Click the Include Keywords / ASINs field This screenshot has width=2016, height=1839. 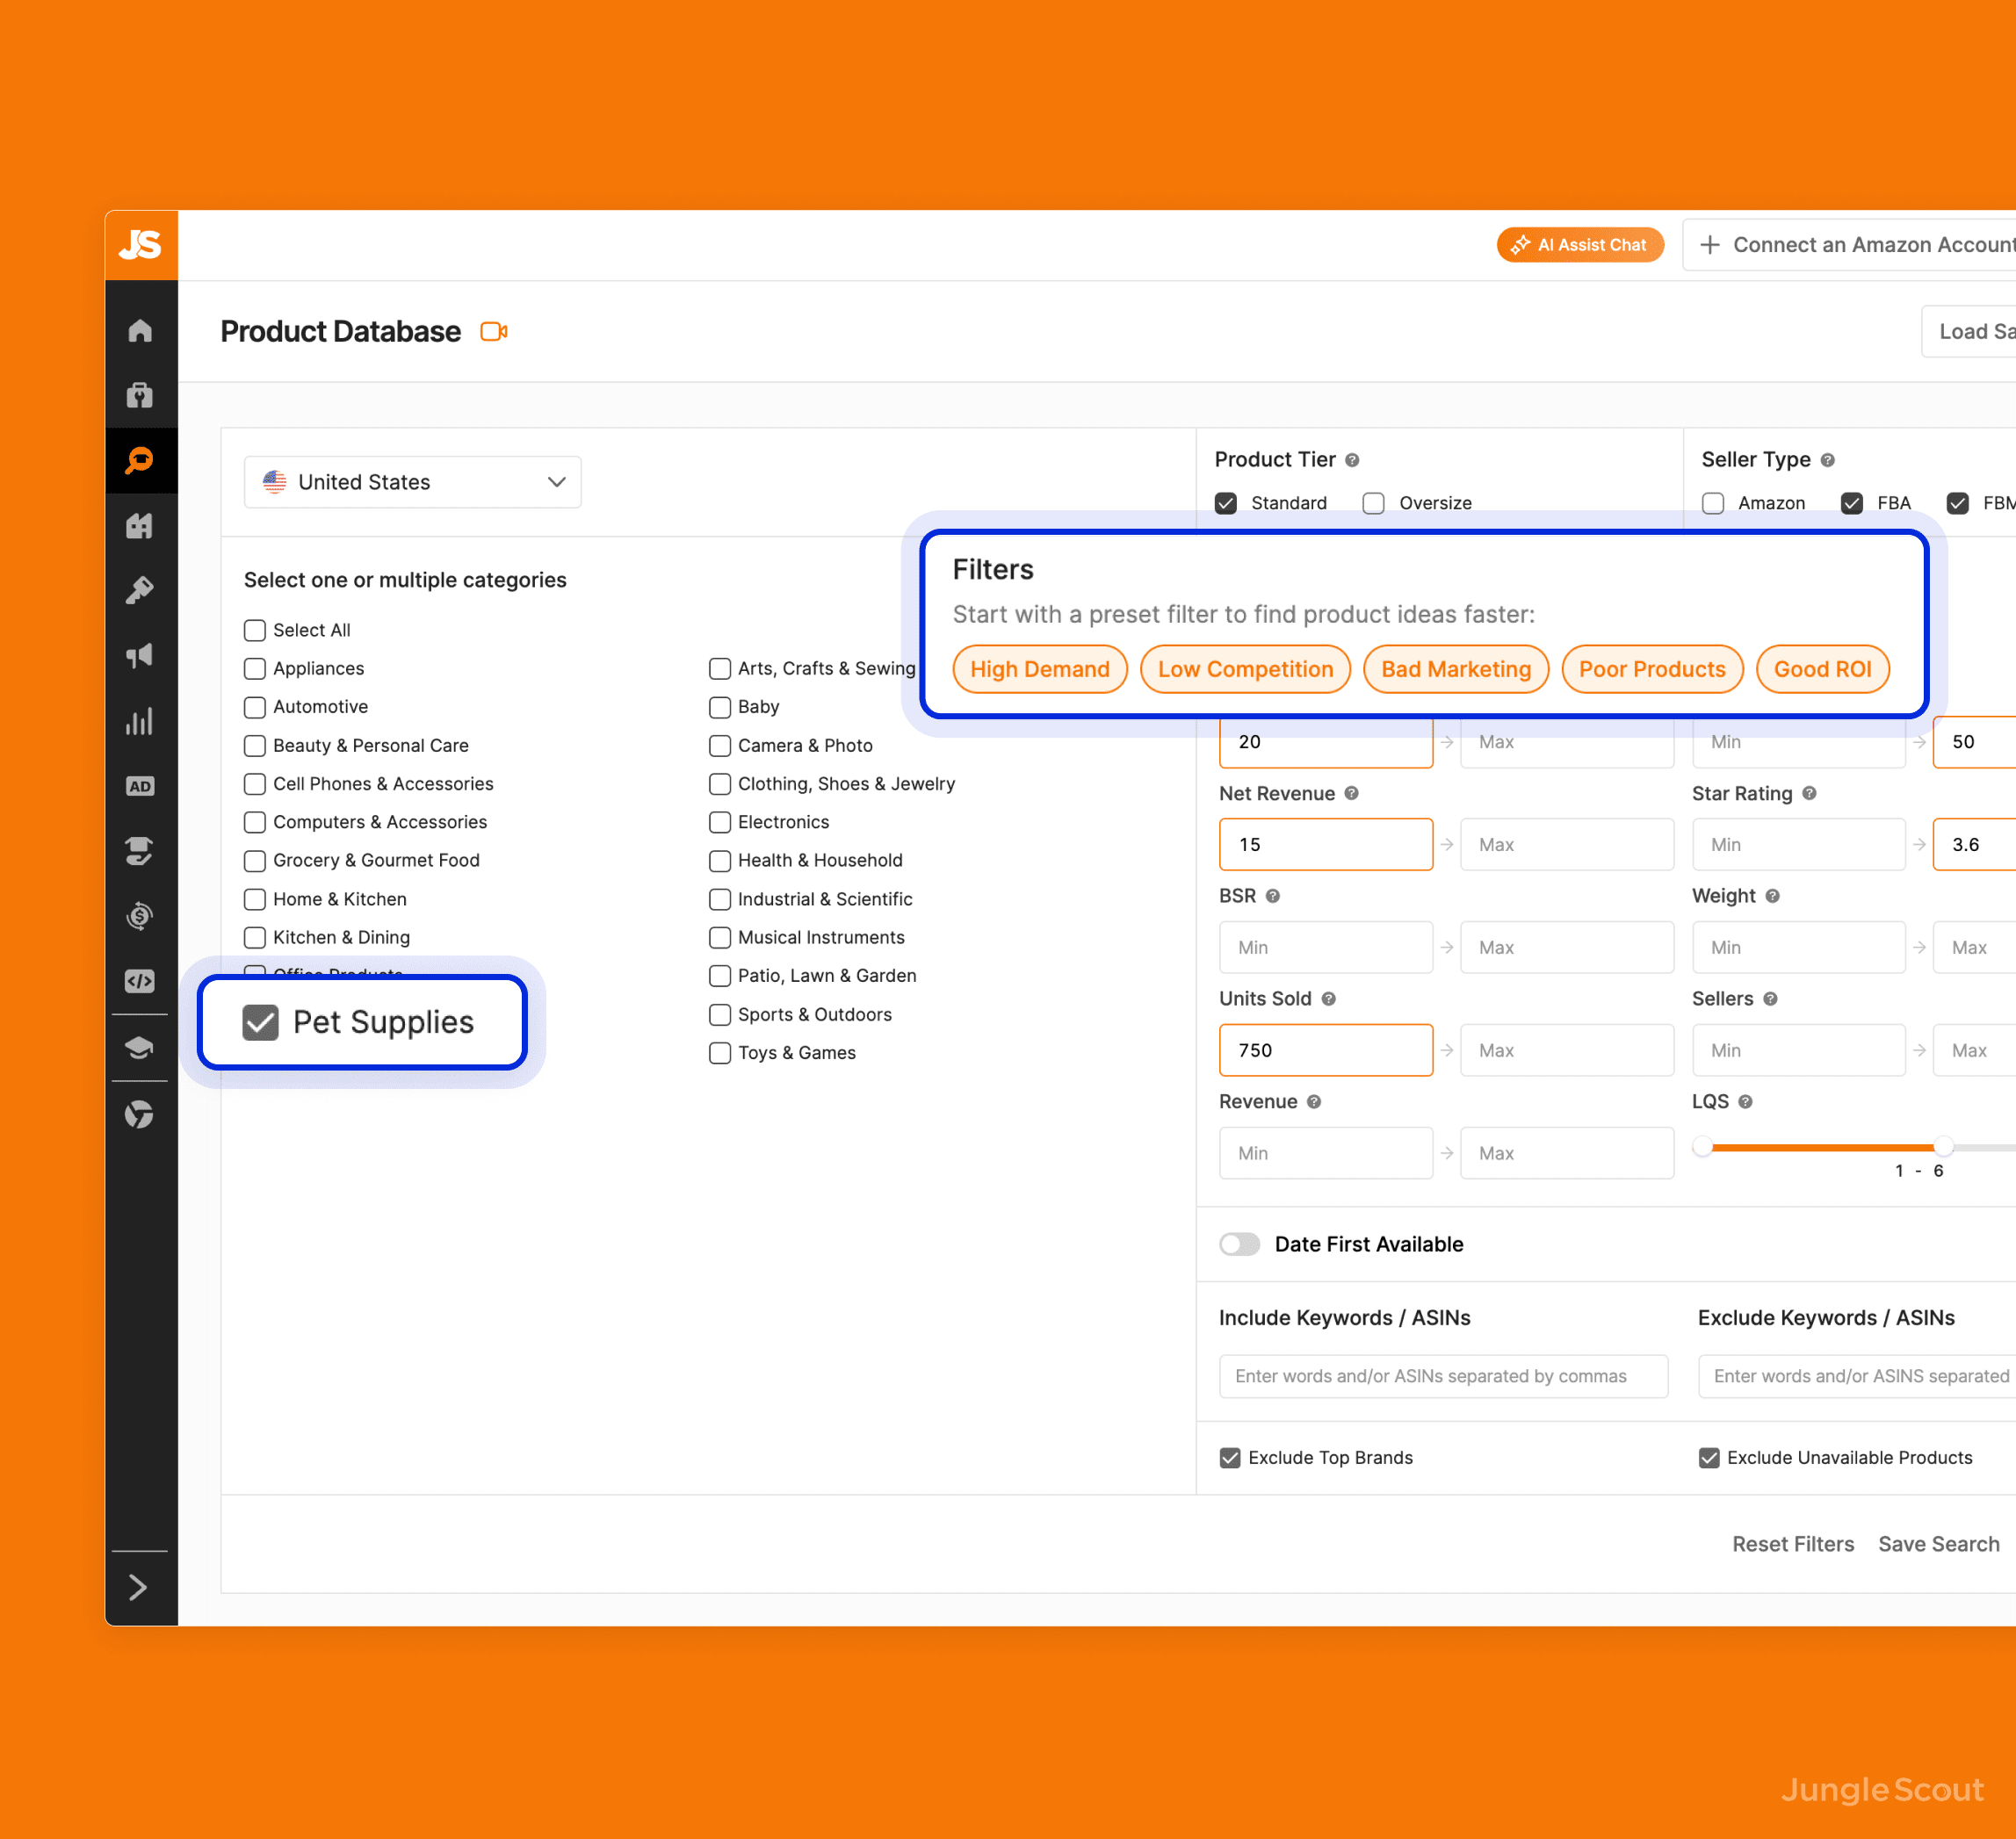1443,1376
